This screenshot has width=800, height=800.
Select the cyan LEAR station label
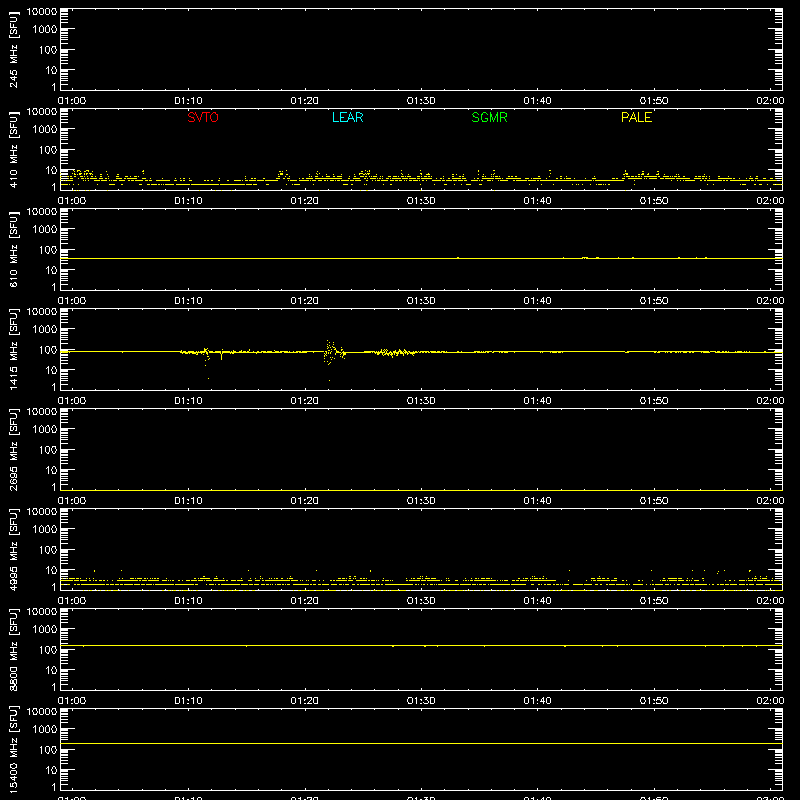click(x=347, y=117)
